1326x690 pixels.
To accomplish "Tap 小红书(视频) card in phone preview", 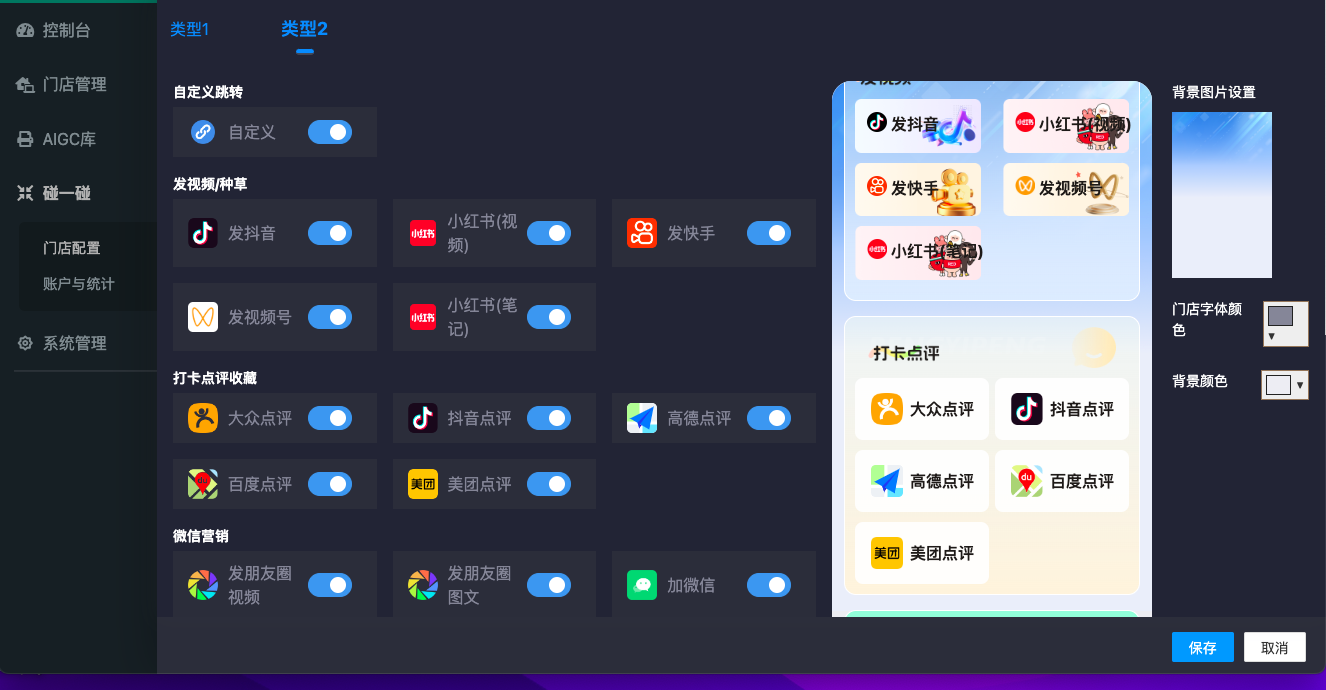I will pos(1066,126).
